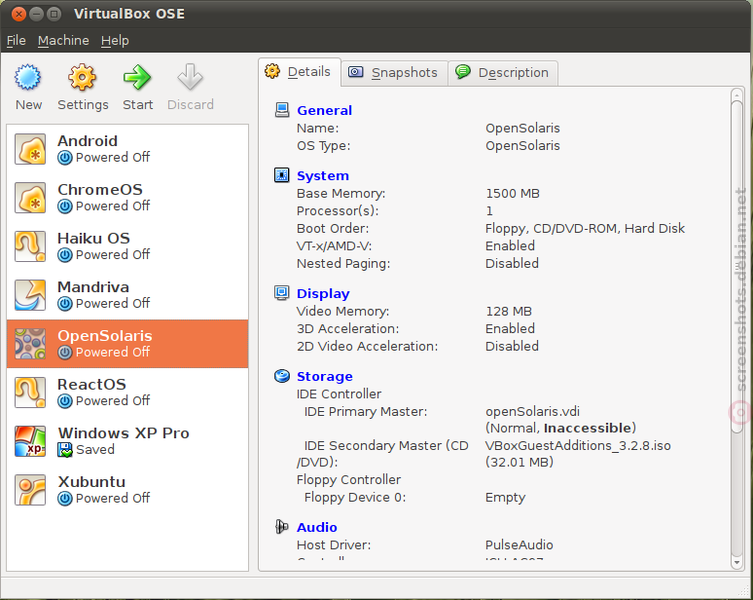Image resolution: width=753 pixels, height=600 pixels.
Task: Select the Xubuntu list entry name
Action: pos(92,482)
